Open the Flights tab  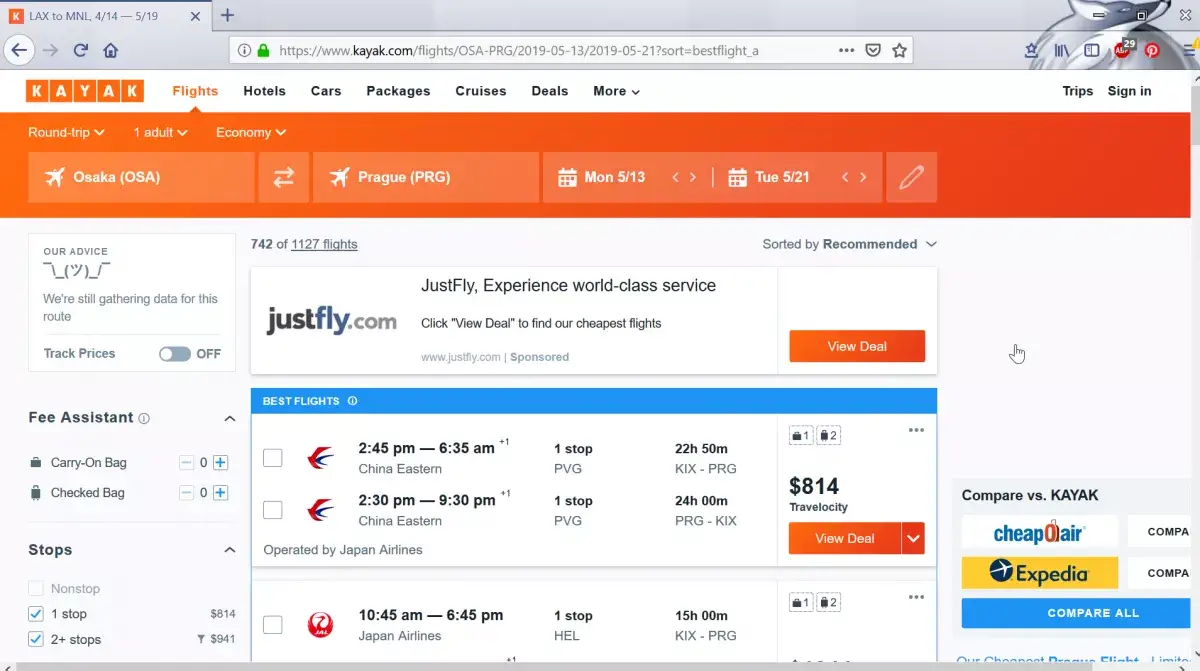195,91
